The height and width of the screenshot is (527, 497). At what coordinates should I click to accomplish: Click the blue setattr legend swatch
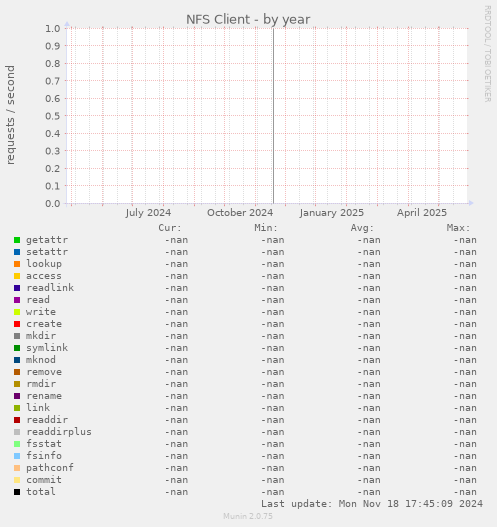[x=17, y=252]
